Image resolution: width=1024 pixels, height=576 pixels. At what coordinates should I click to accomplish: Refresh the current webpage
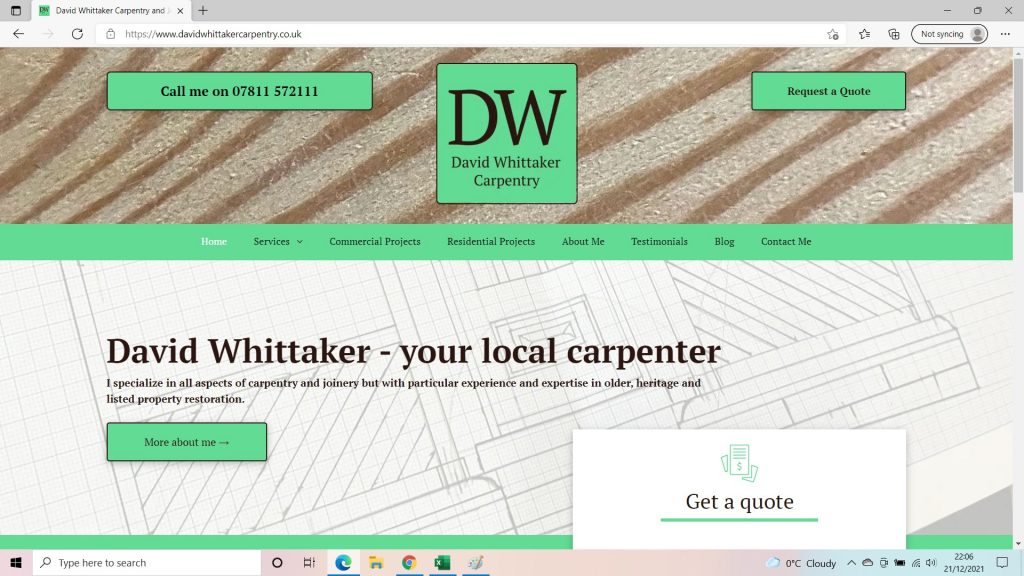[x=77, y=33]
